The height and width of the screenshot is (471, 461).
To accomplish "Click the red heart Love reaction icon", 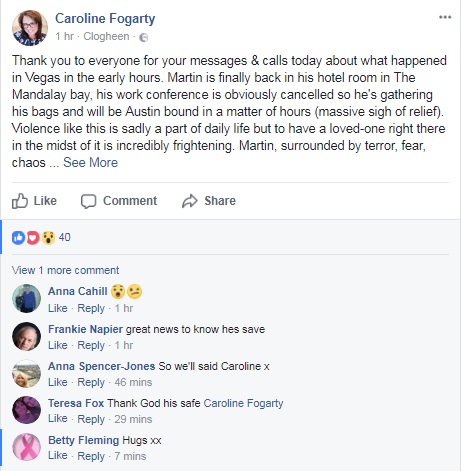I will point(33,237).
